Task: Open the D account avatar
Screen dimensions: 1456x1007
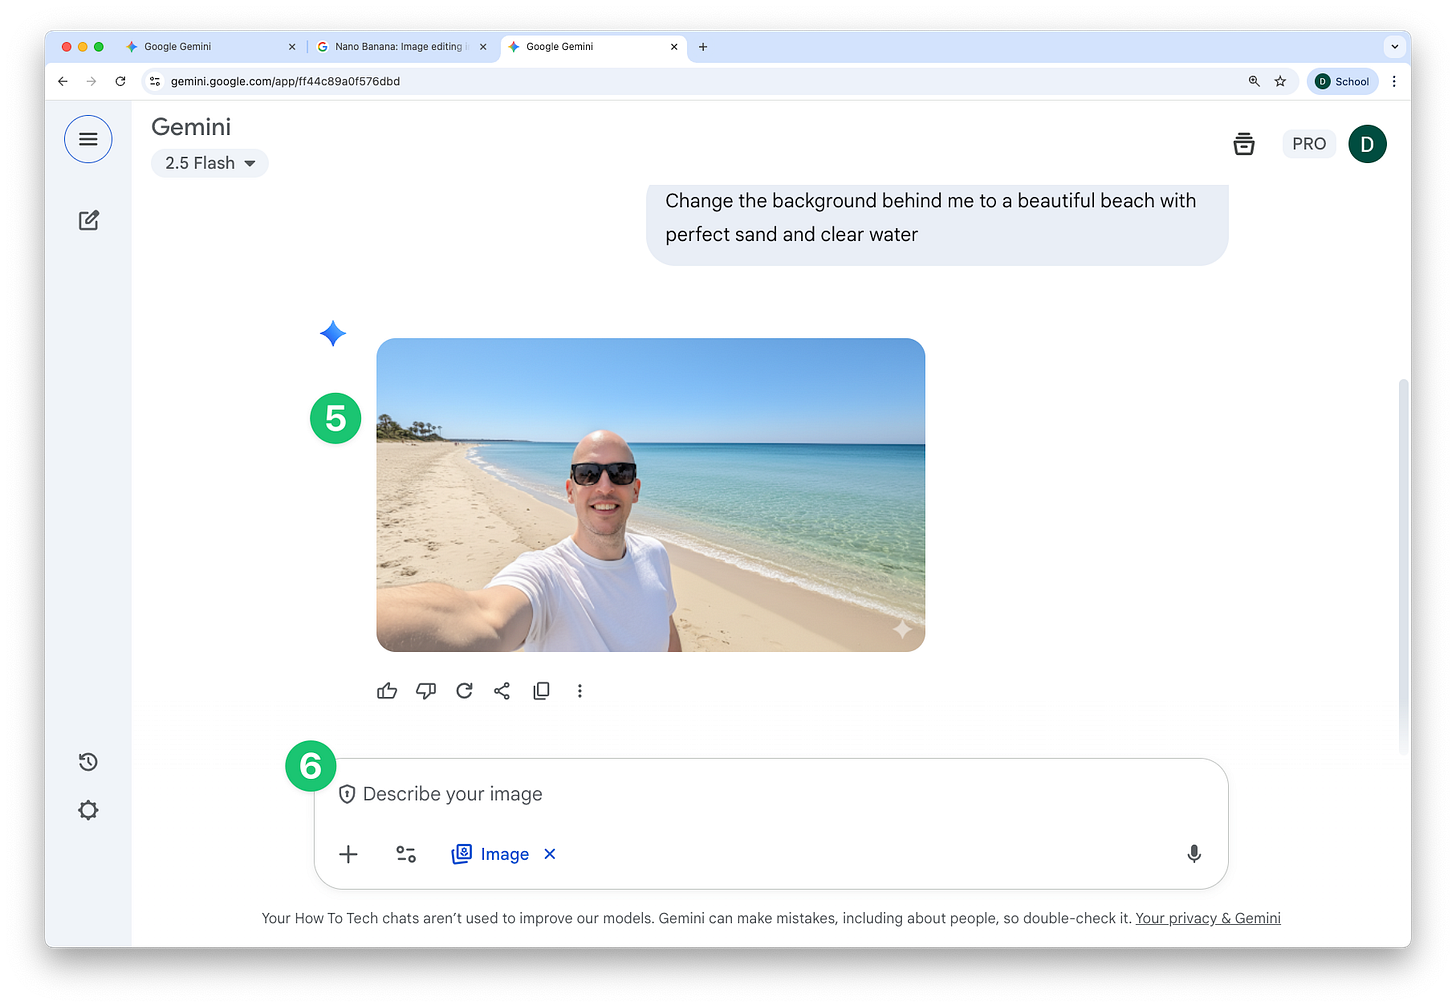Action: click(x=1367, y=144)
